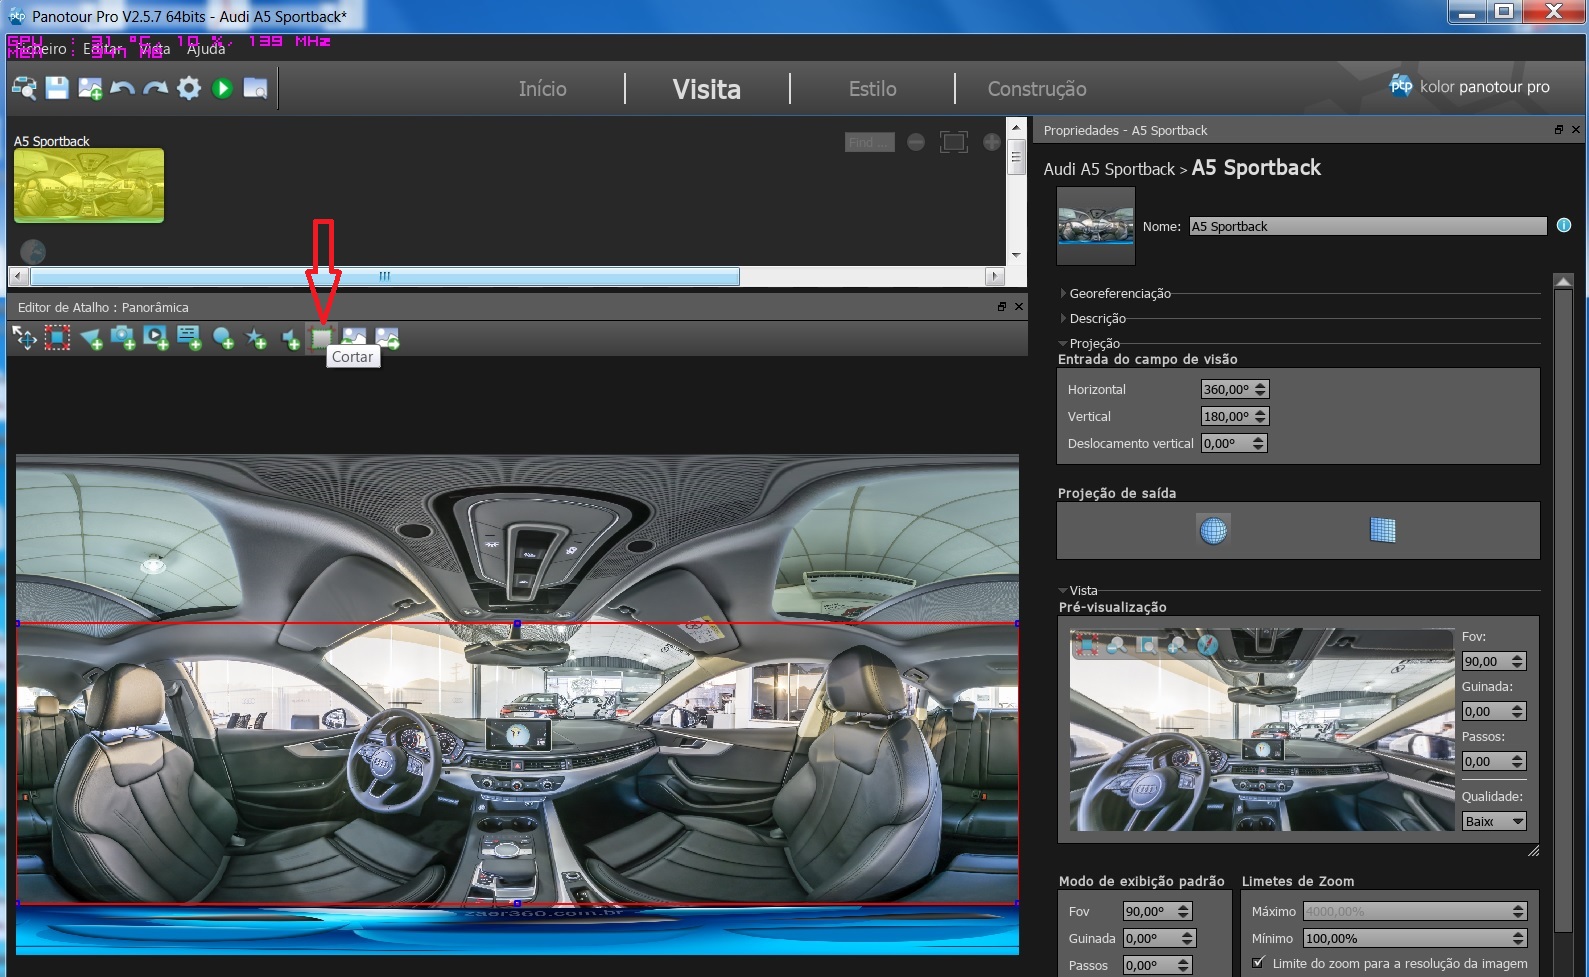Adjust the Vertical field of view stepper
Viewport: 1589px width, 977px height.
(1260, 416)
